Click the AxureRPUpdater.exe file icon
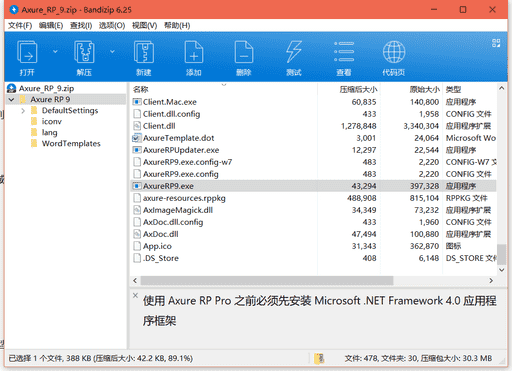The image size is (512, 371). [x=137, y=150]
